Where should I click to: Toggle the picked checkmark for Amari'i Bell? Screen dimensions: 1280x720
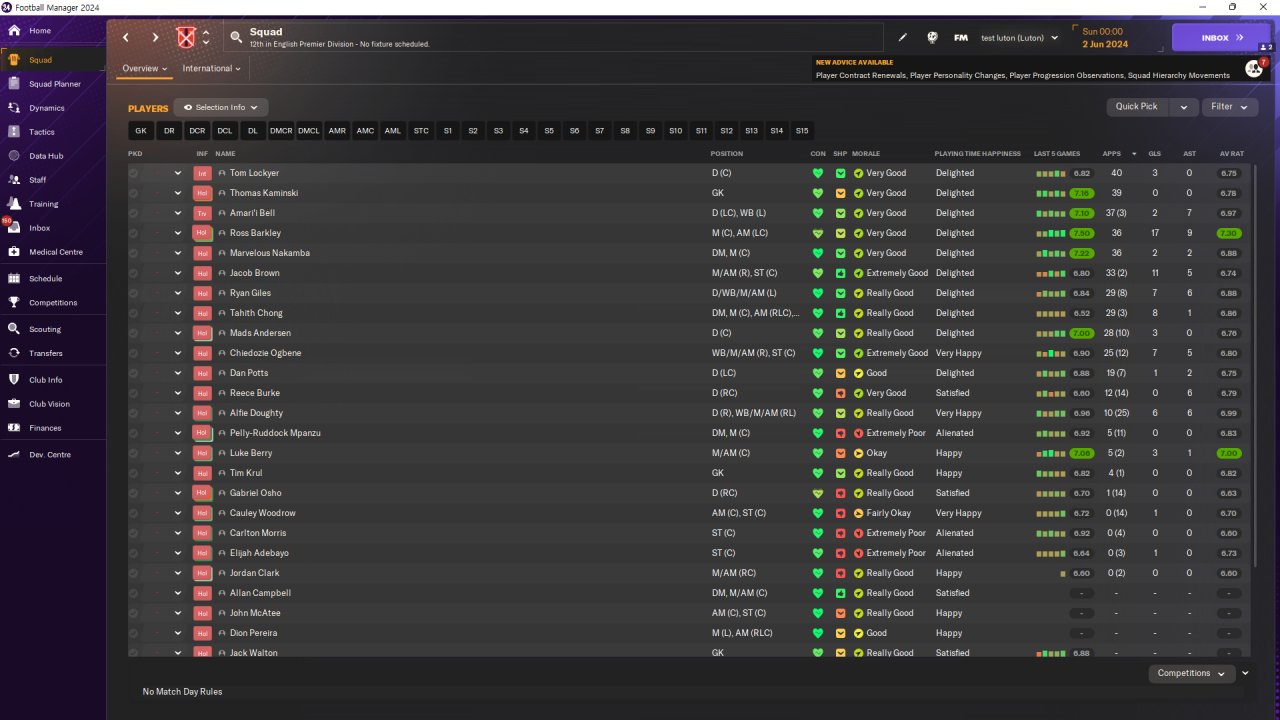coord(133,213)
